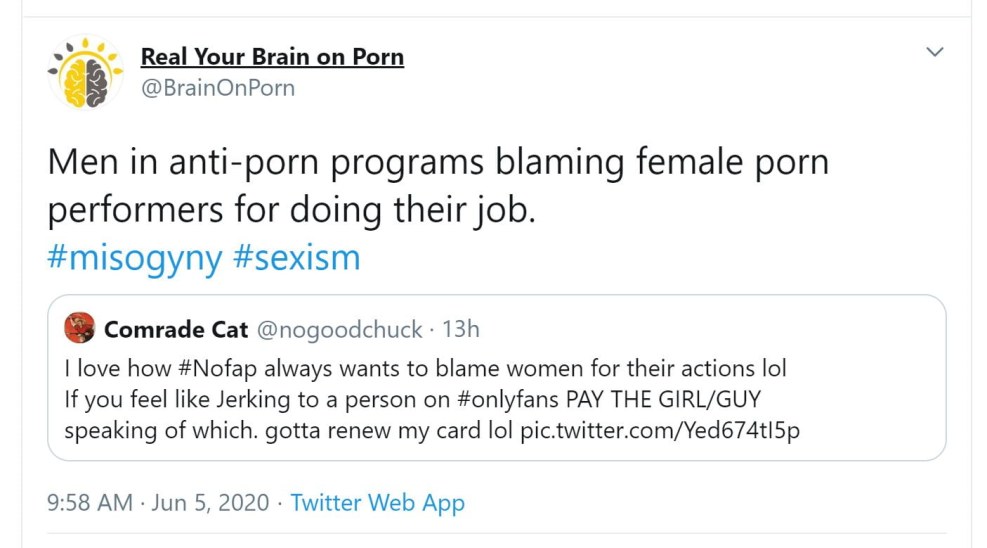987x548 pixels.
Task: Click the Comrade Cat display name
Action: (x=176, y=329)
